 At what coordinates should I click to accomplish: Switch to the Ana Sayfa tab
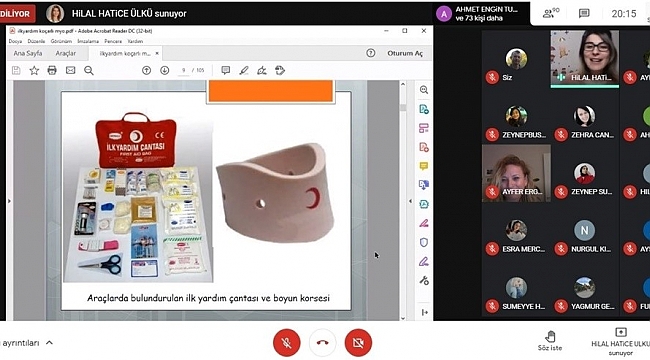(x=28, y=53)
